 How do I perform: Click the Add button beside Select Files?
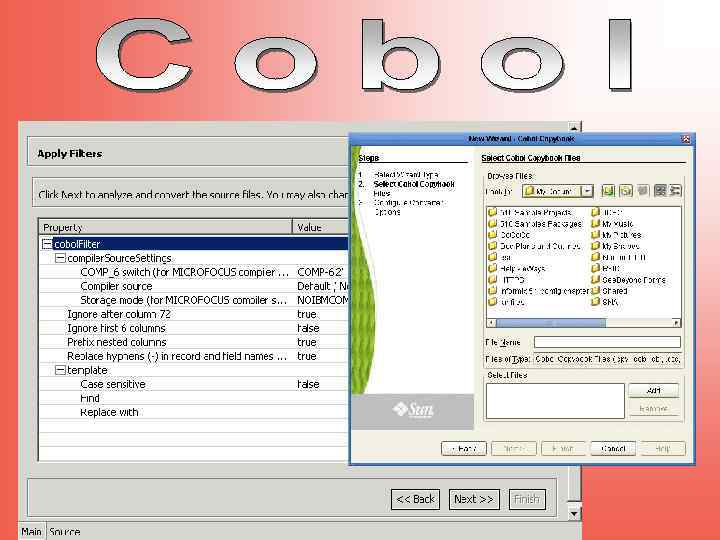(653, 390)
